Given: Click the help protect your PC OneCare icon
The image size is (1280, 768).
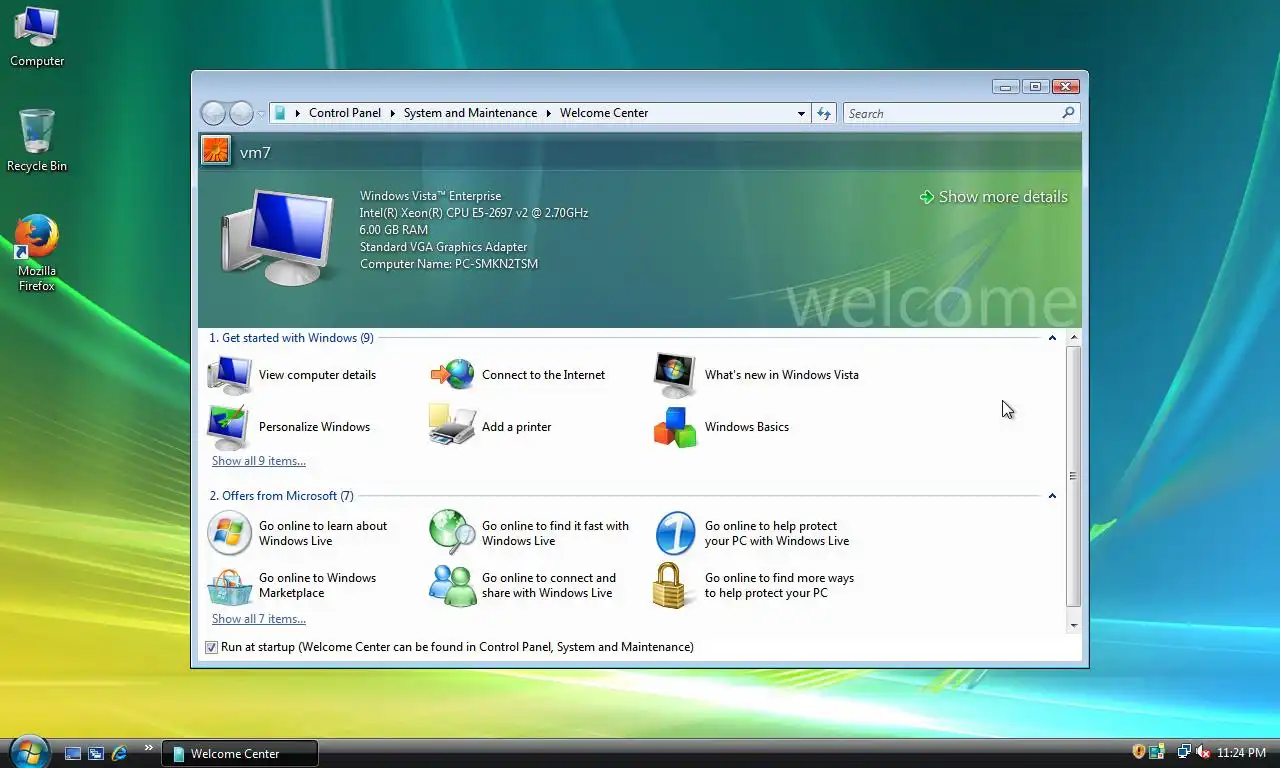Looking at the screenshot, I should 675,533.
